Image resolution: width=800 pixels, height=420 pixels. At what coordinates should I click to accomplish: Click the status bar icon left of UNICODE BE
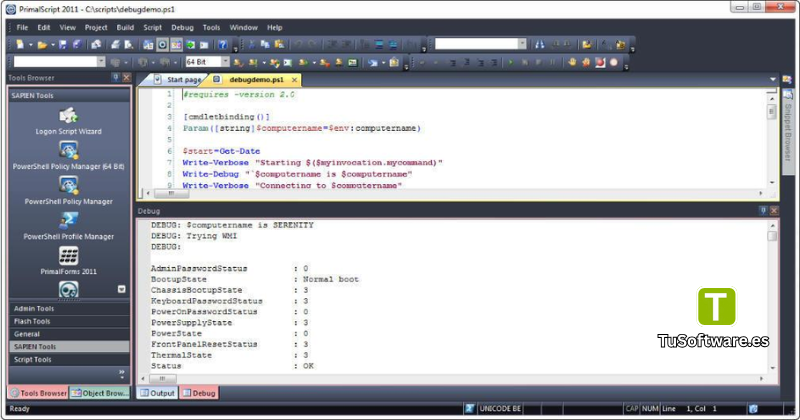[469, 409]
